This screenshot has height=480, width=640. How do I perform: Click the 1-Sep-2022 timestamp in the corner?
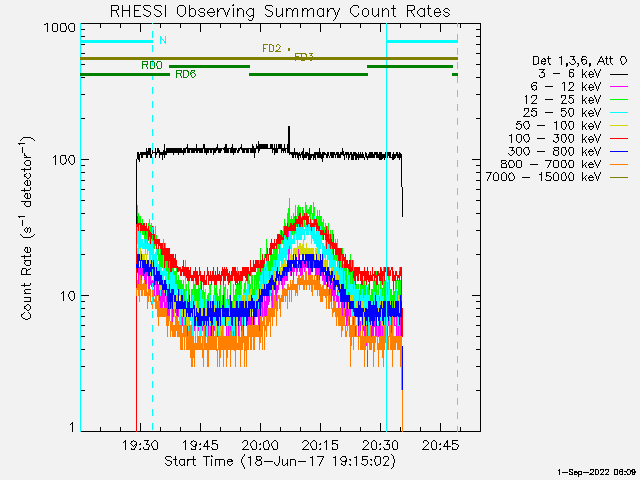click(x=596, y=472)
